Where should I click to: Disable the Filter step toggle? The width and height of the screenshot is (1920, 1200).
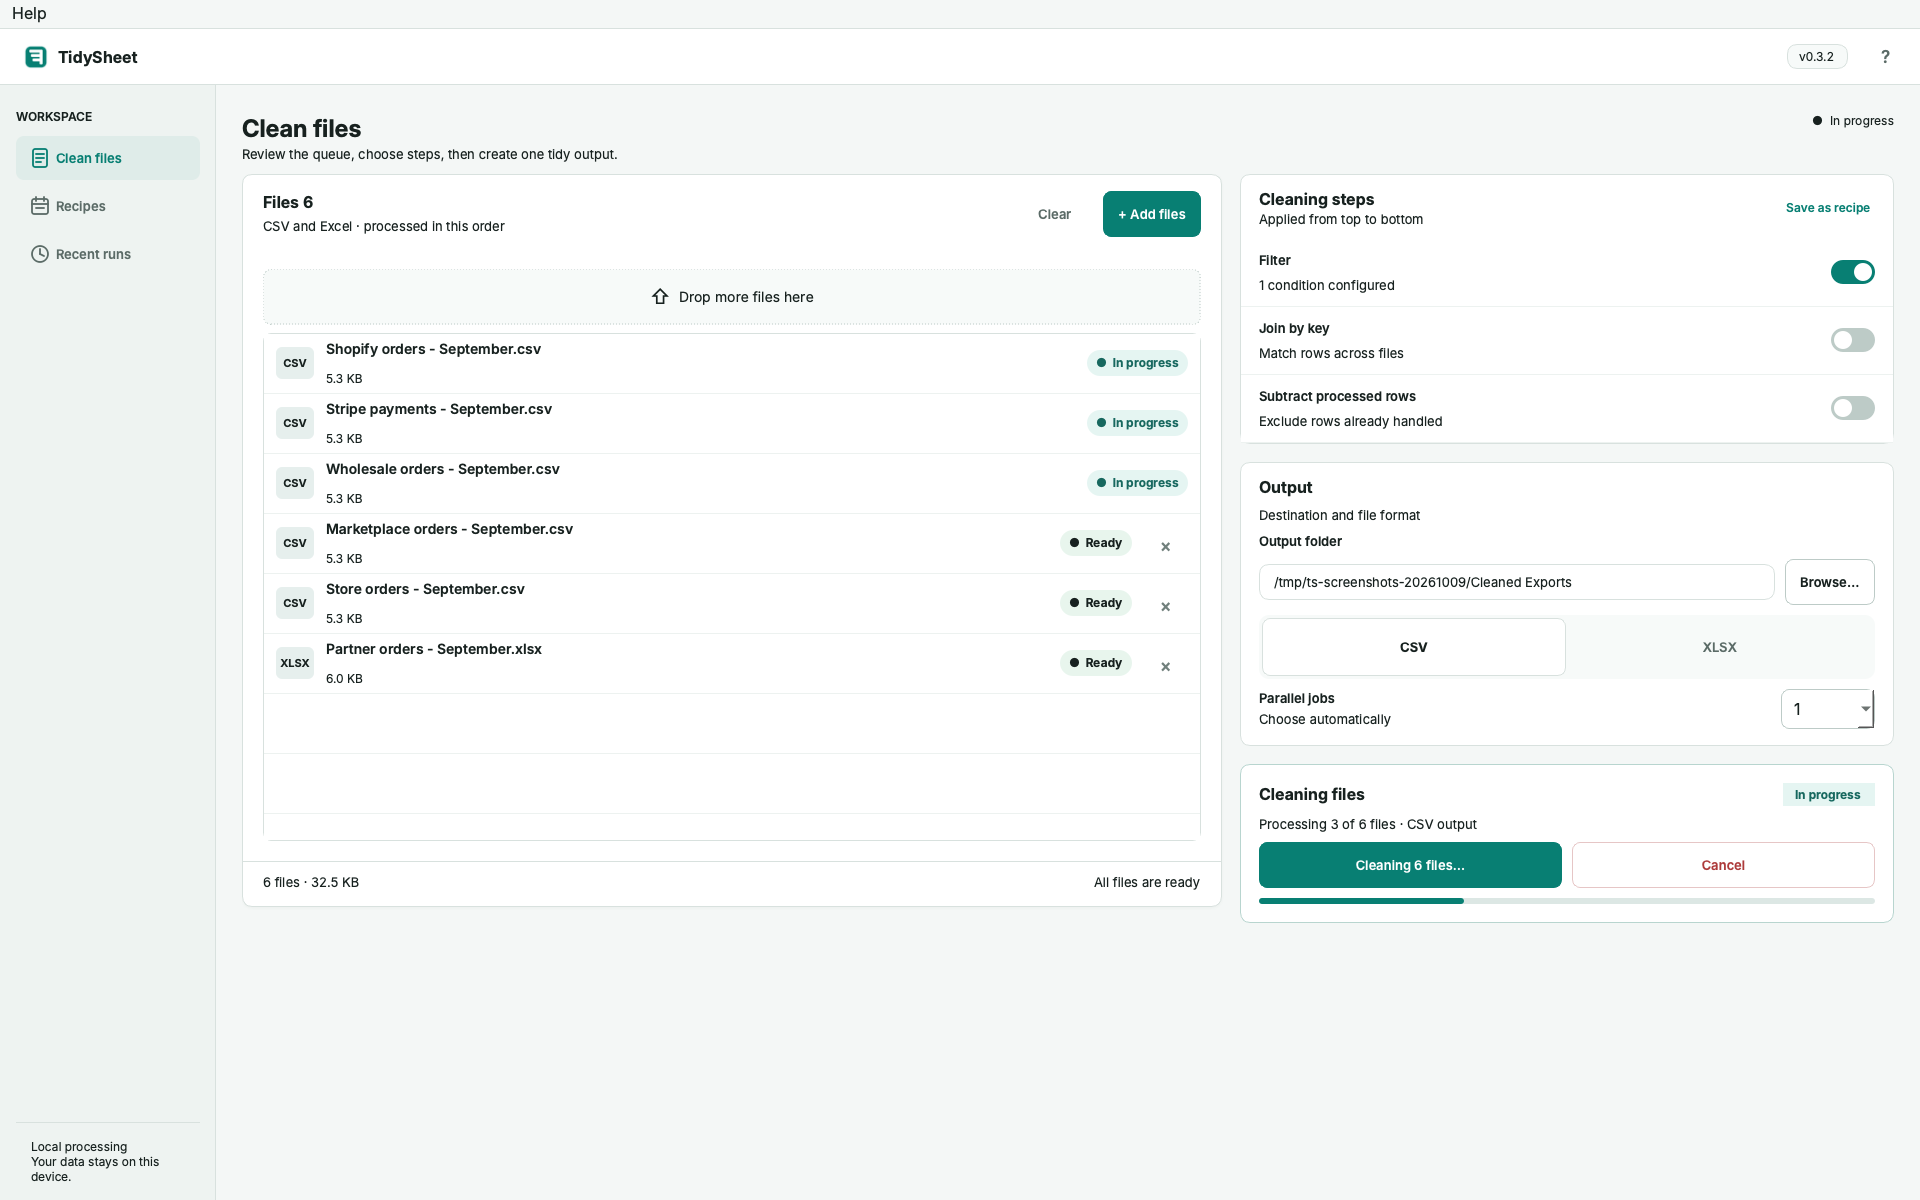click(1852, 272)
